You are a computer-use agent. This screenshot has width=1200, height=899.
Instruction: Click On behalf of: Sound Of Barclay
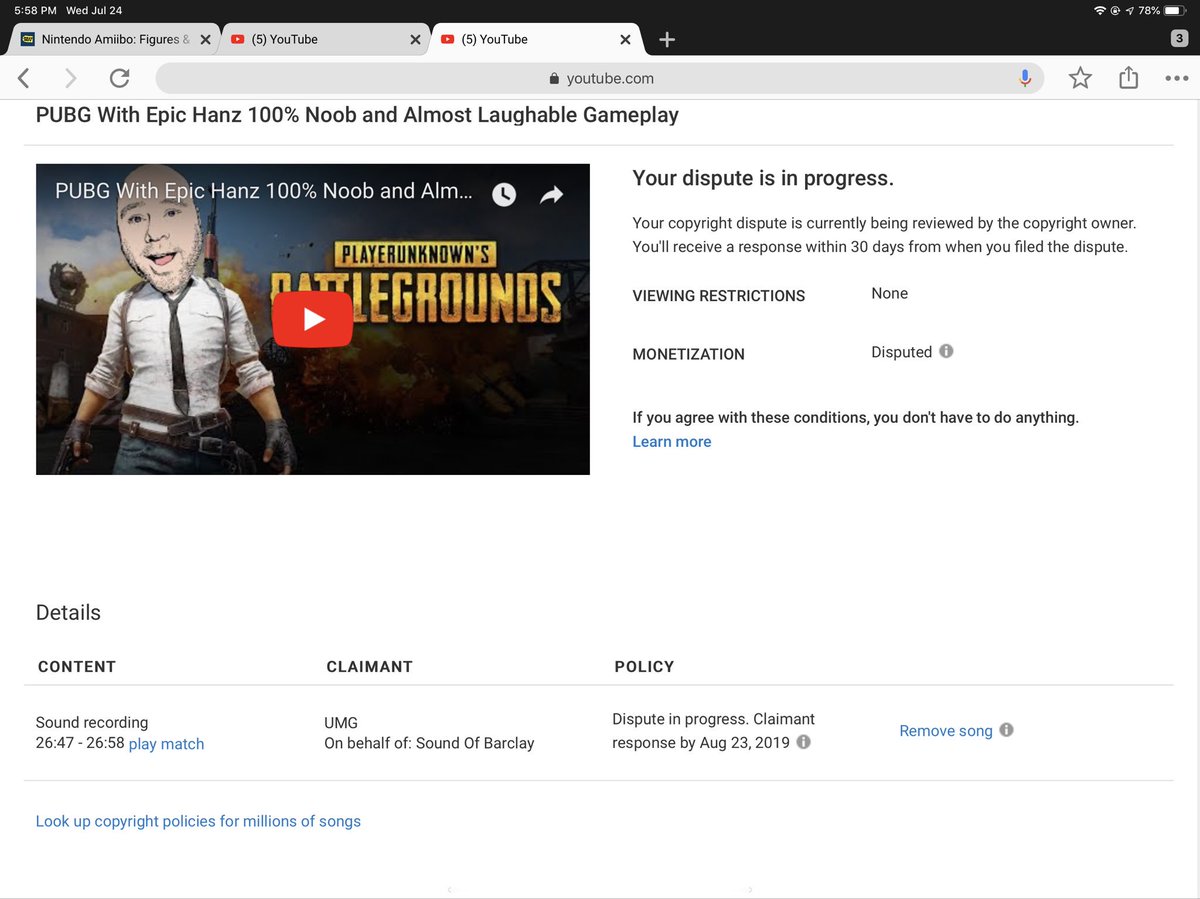pos(429,743)
